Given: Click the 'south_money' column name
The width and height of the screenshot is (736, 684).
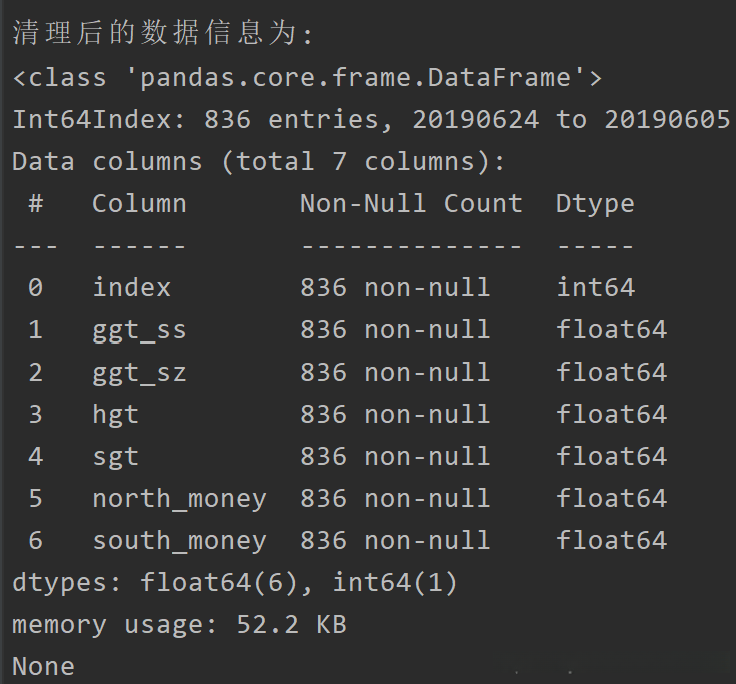Looking at the screenshot, I should [x=180, y=541].
